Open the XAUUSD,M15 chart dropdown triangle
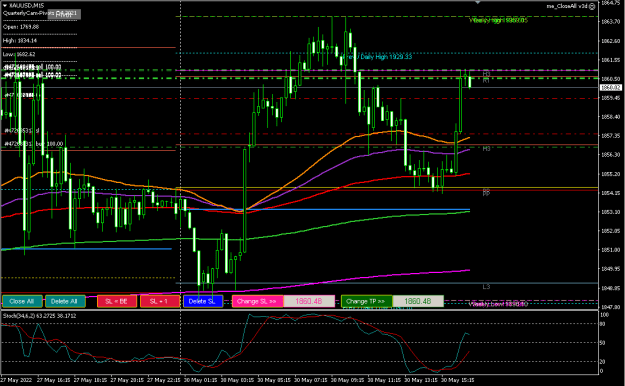The image size is (625, 386). [4, 6]
